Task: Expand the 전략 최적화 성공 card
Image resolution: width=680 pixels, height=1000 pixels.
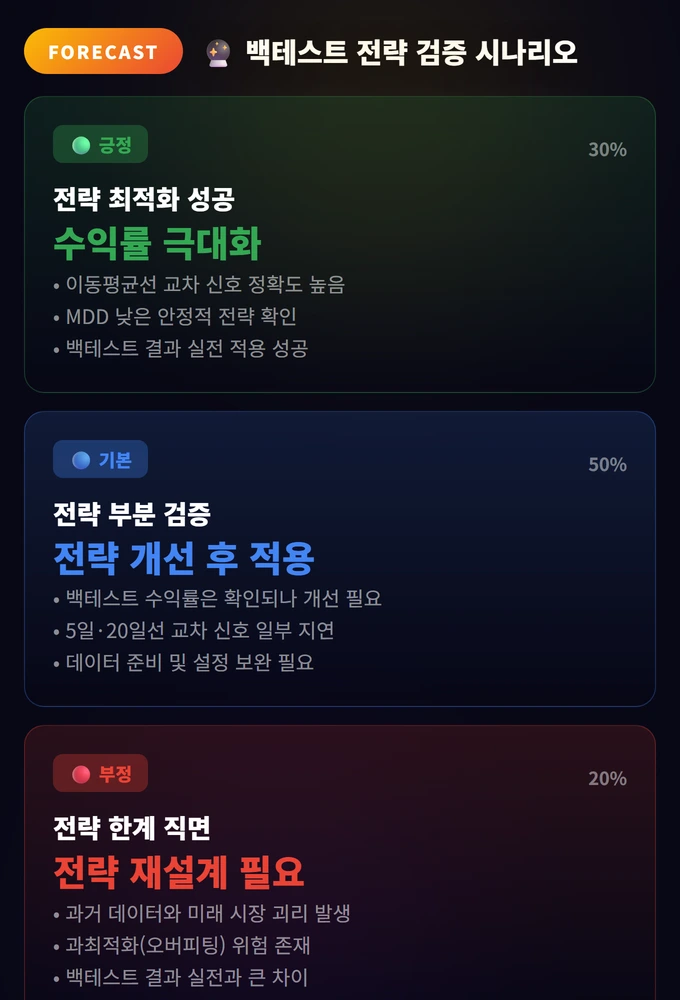Action: point(340,245)
